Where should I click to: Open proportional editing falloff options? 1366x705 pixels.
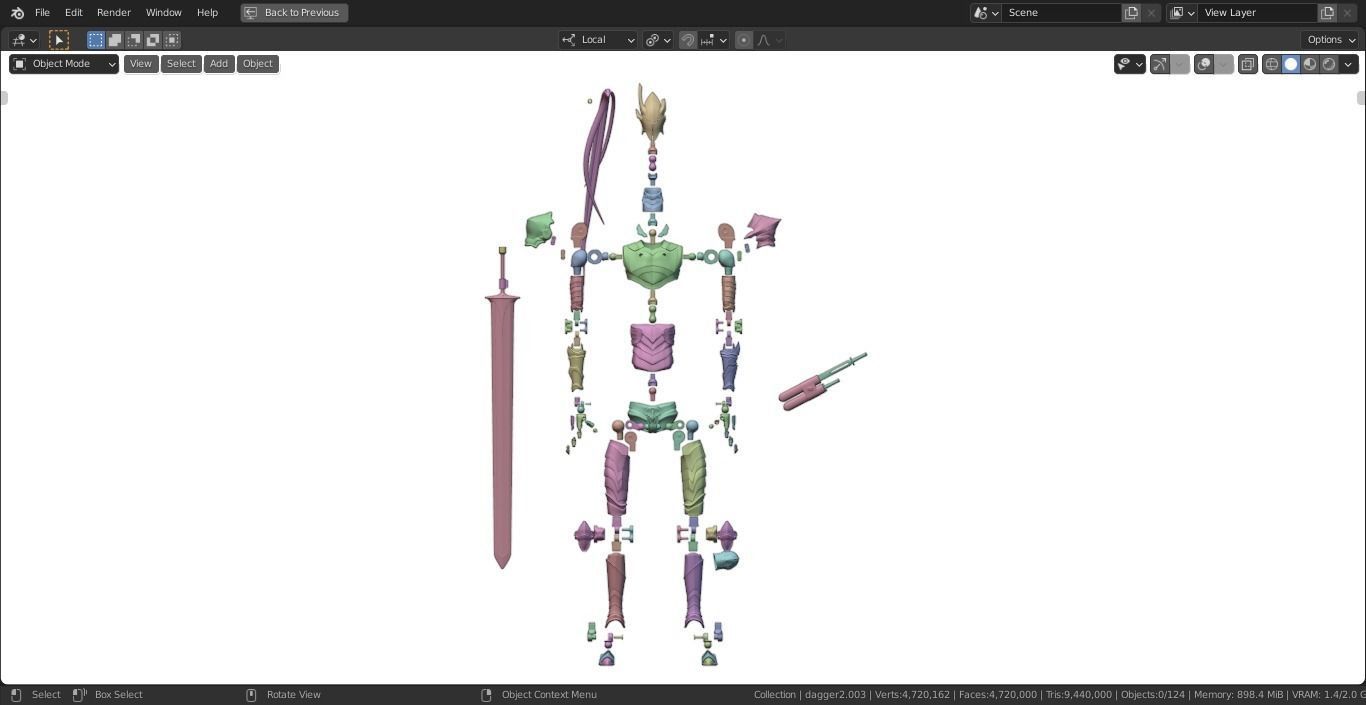click(x=770, y=40)
